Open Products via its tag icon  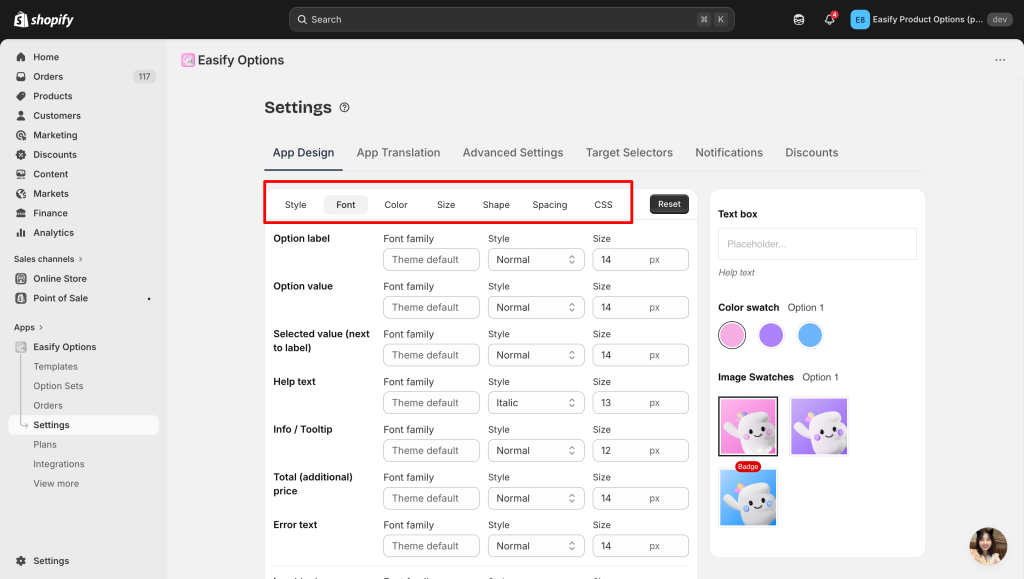[x=21, y=96]
